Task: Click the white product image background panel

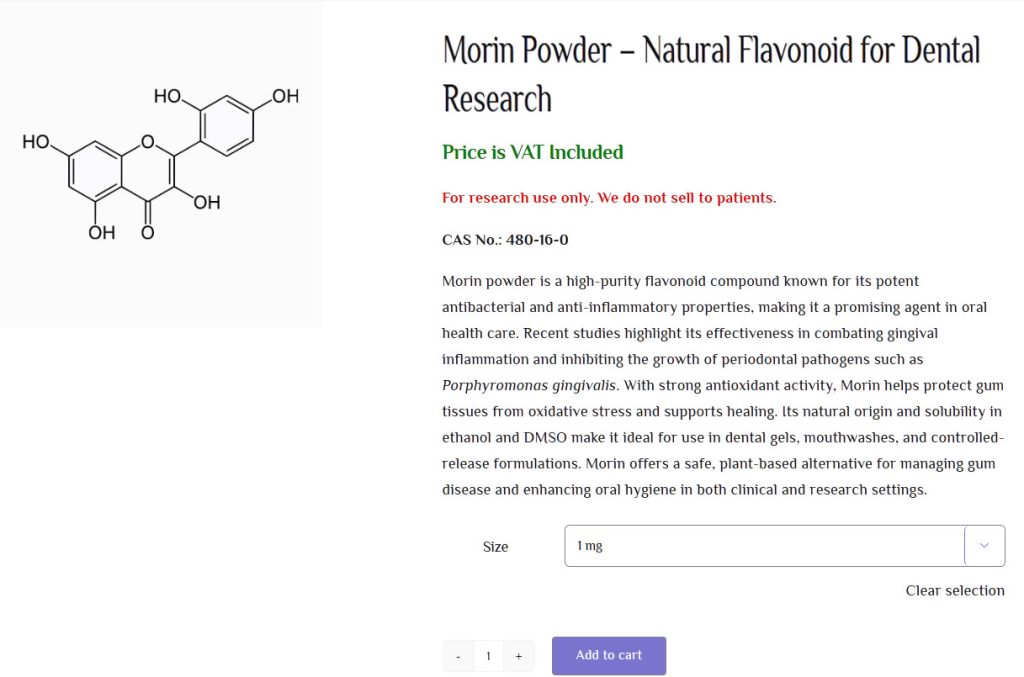Action: point(160,163)
